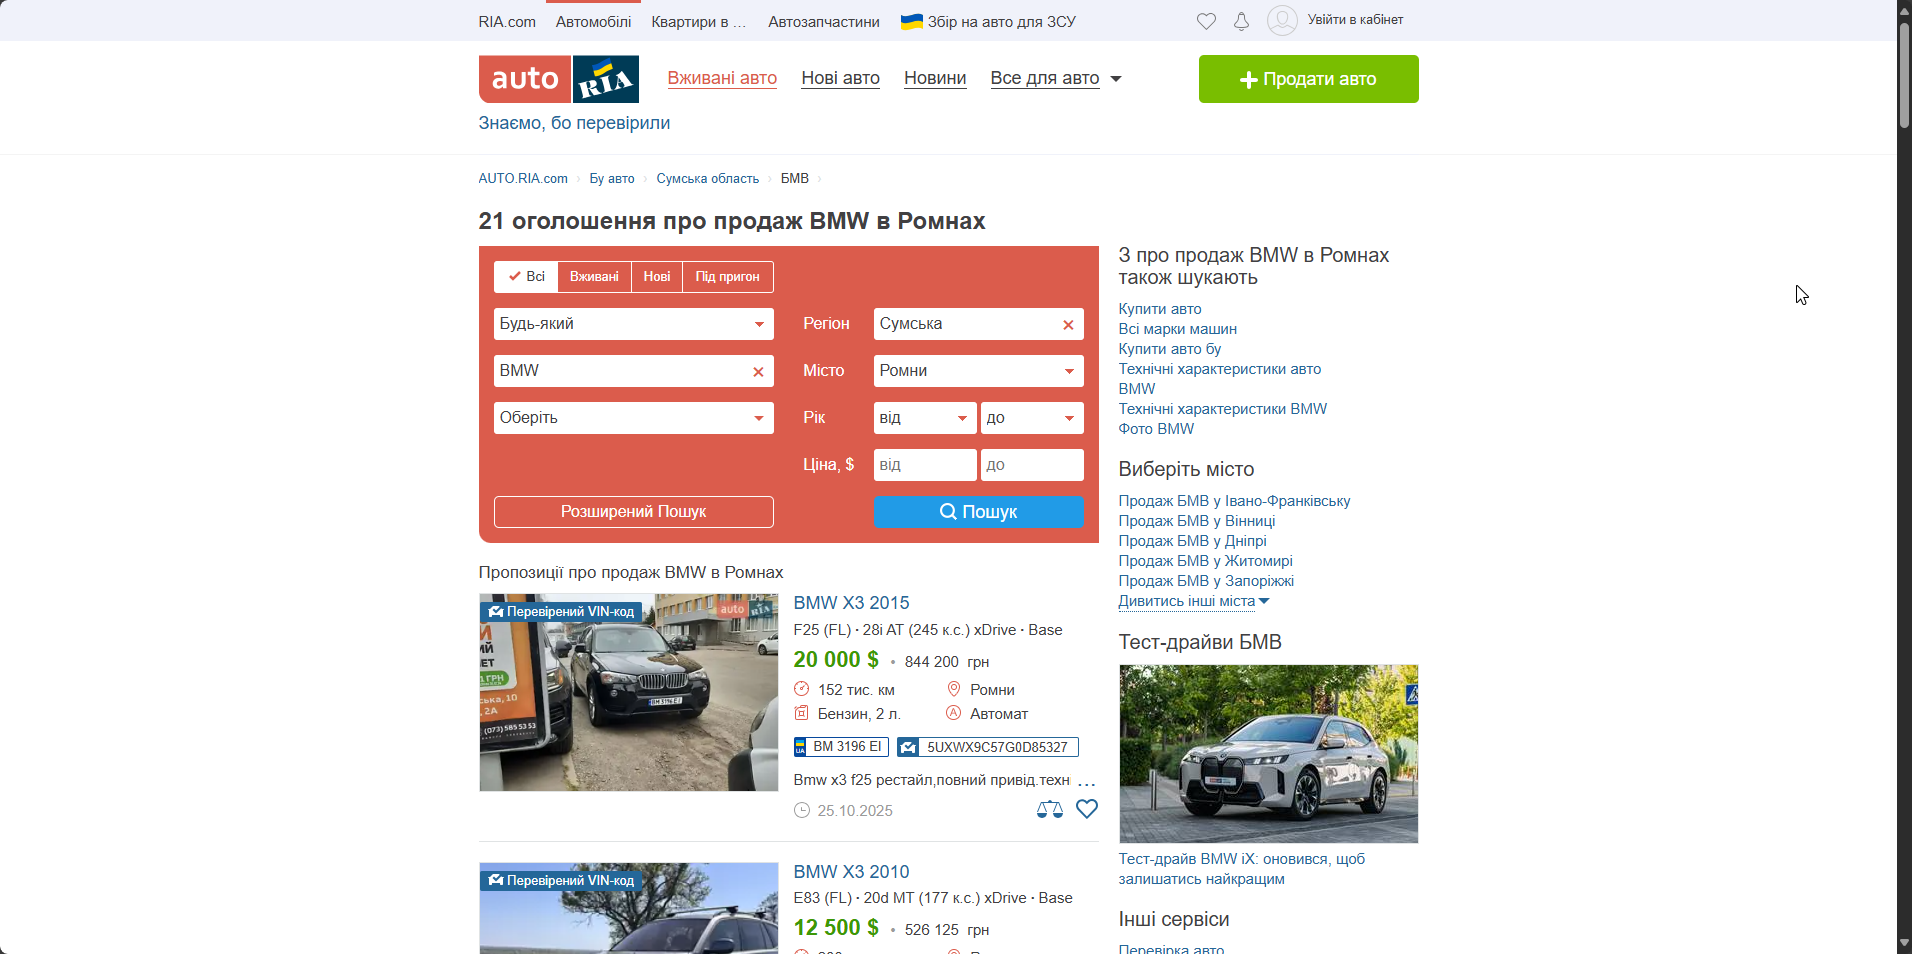
Task: Click the AUTO.RIA logo
Action: pyautogui.click(x=559, y=79)
